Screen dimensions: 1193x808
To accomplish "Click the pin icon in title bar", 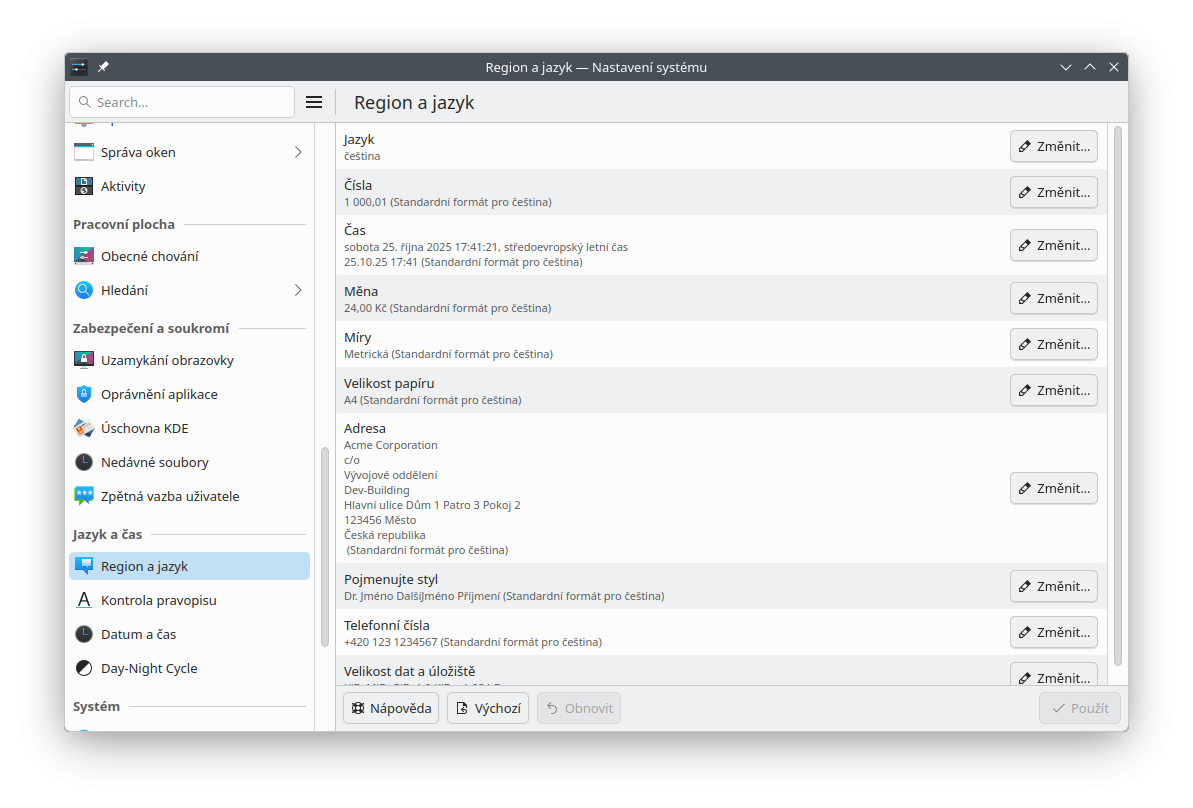I will click(x=103, y=67).
